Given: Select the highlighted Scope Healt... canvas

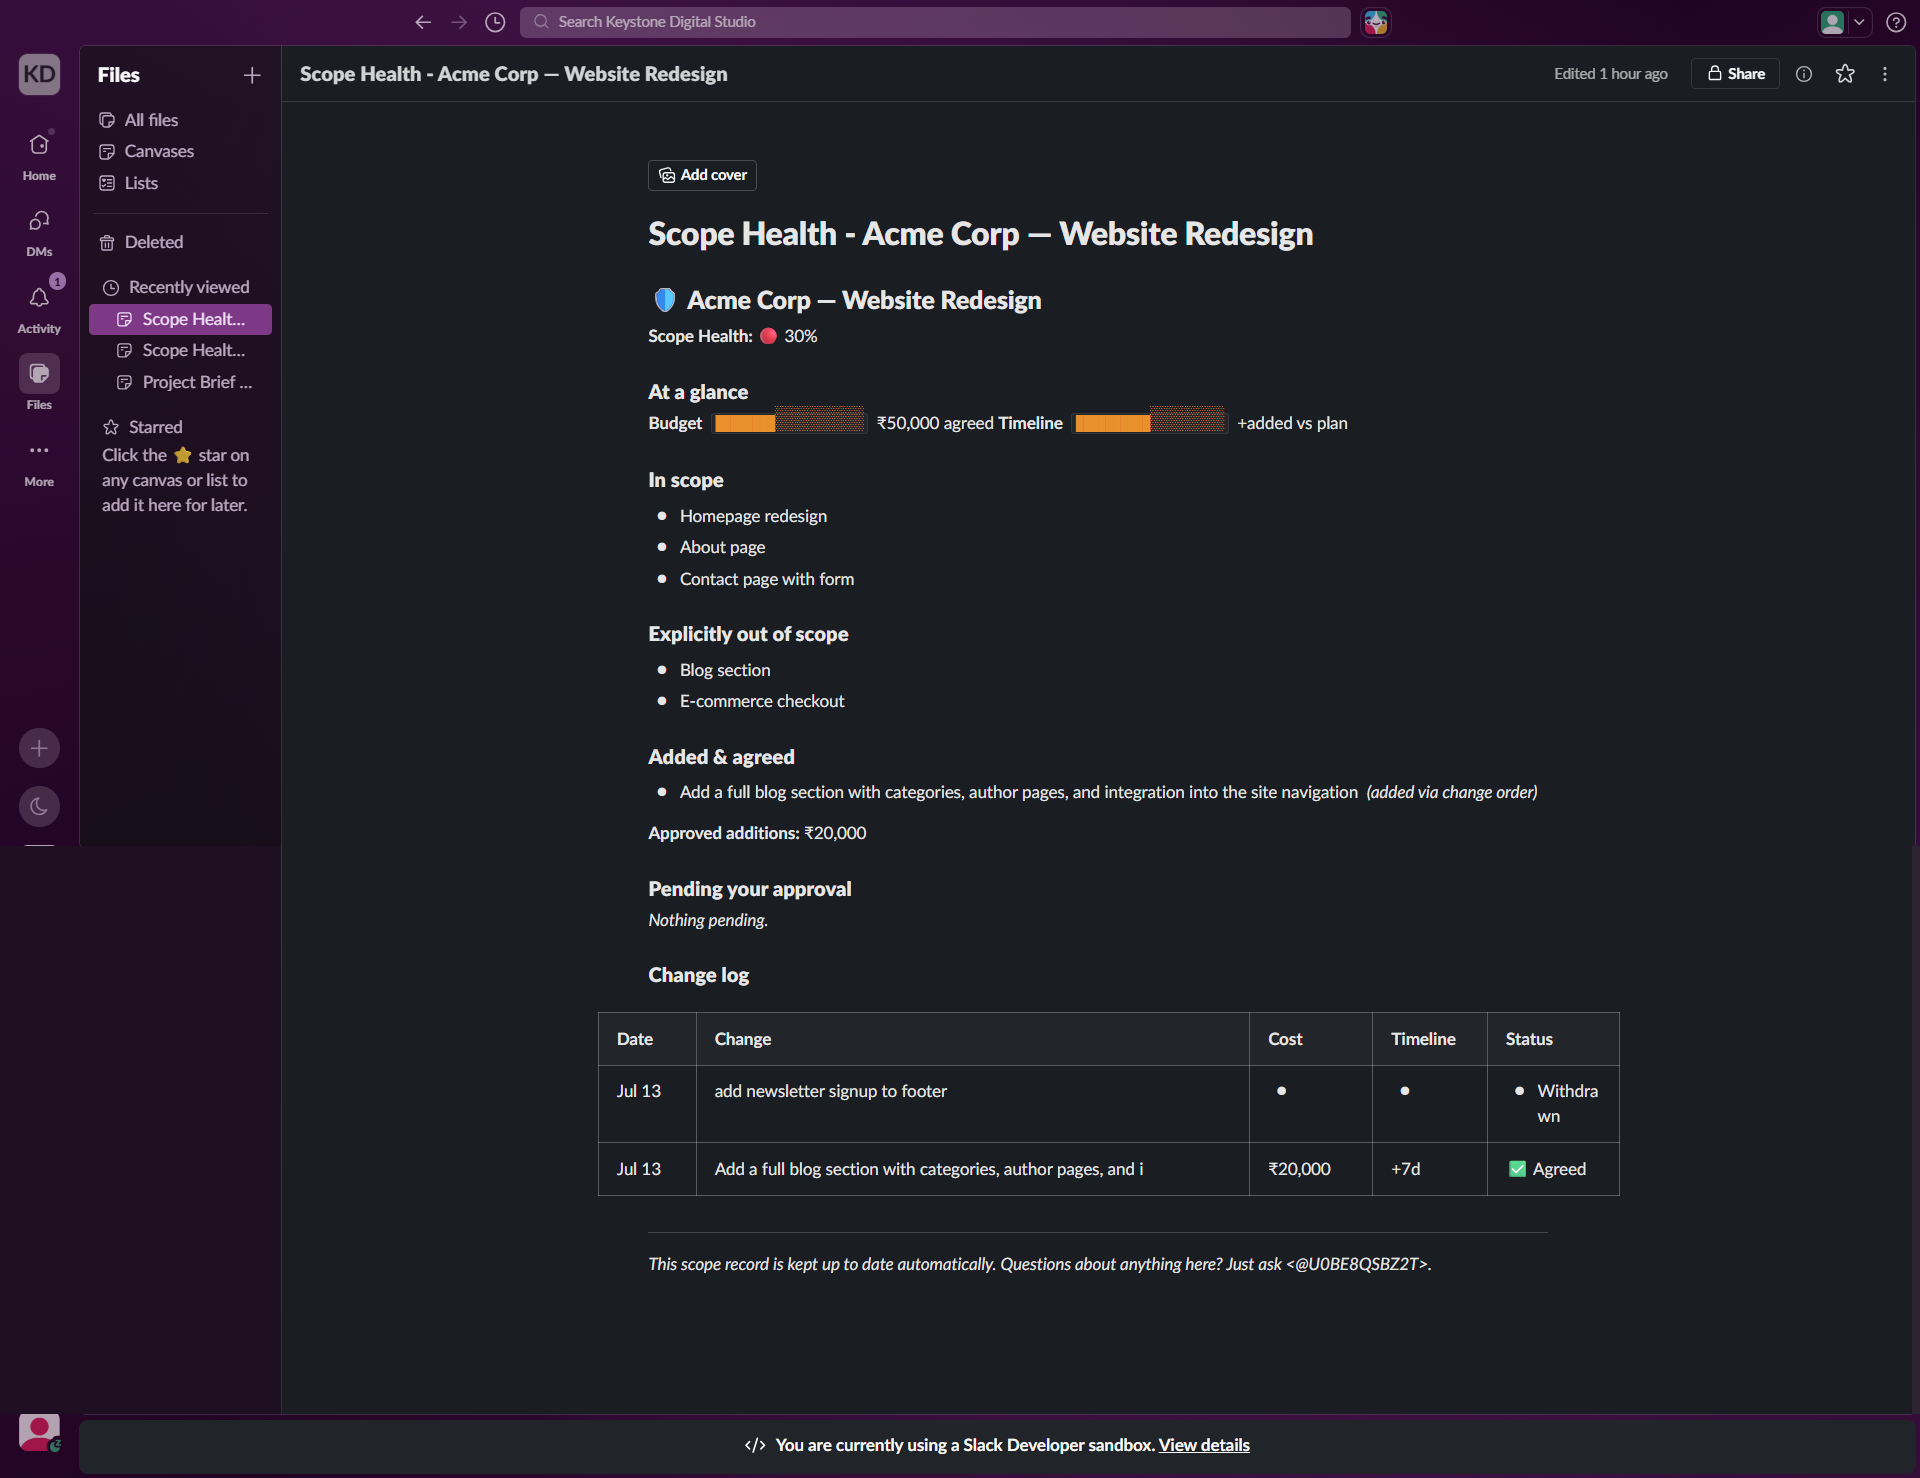Looking at the screenshot, I should point(180,319).
